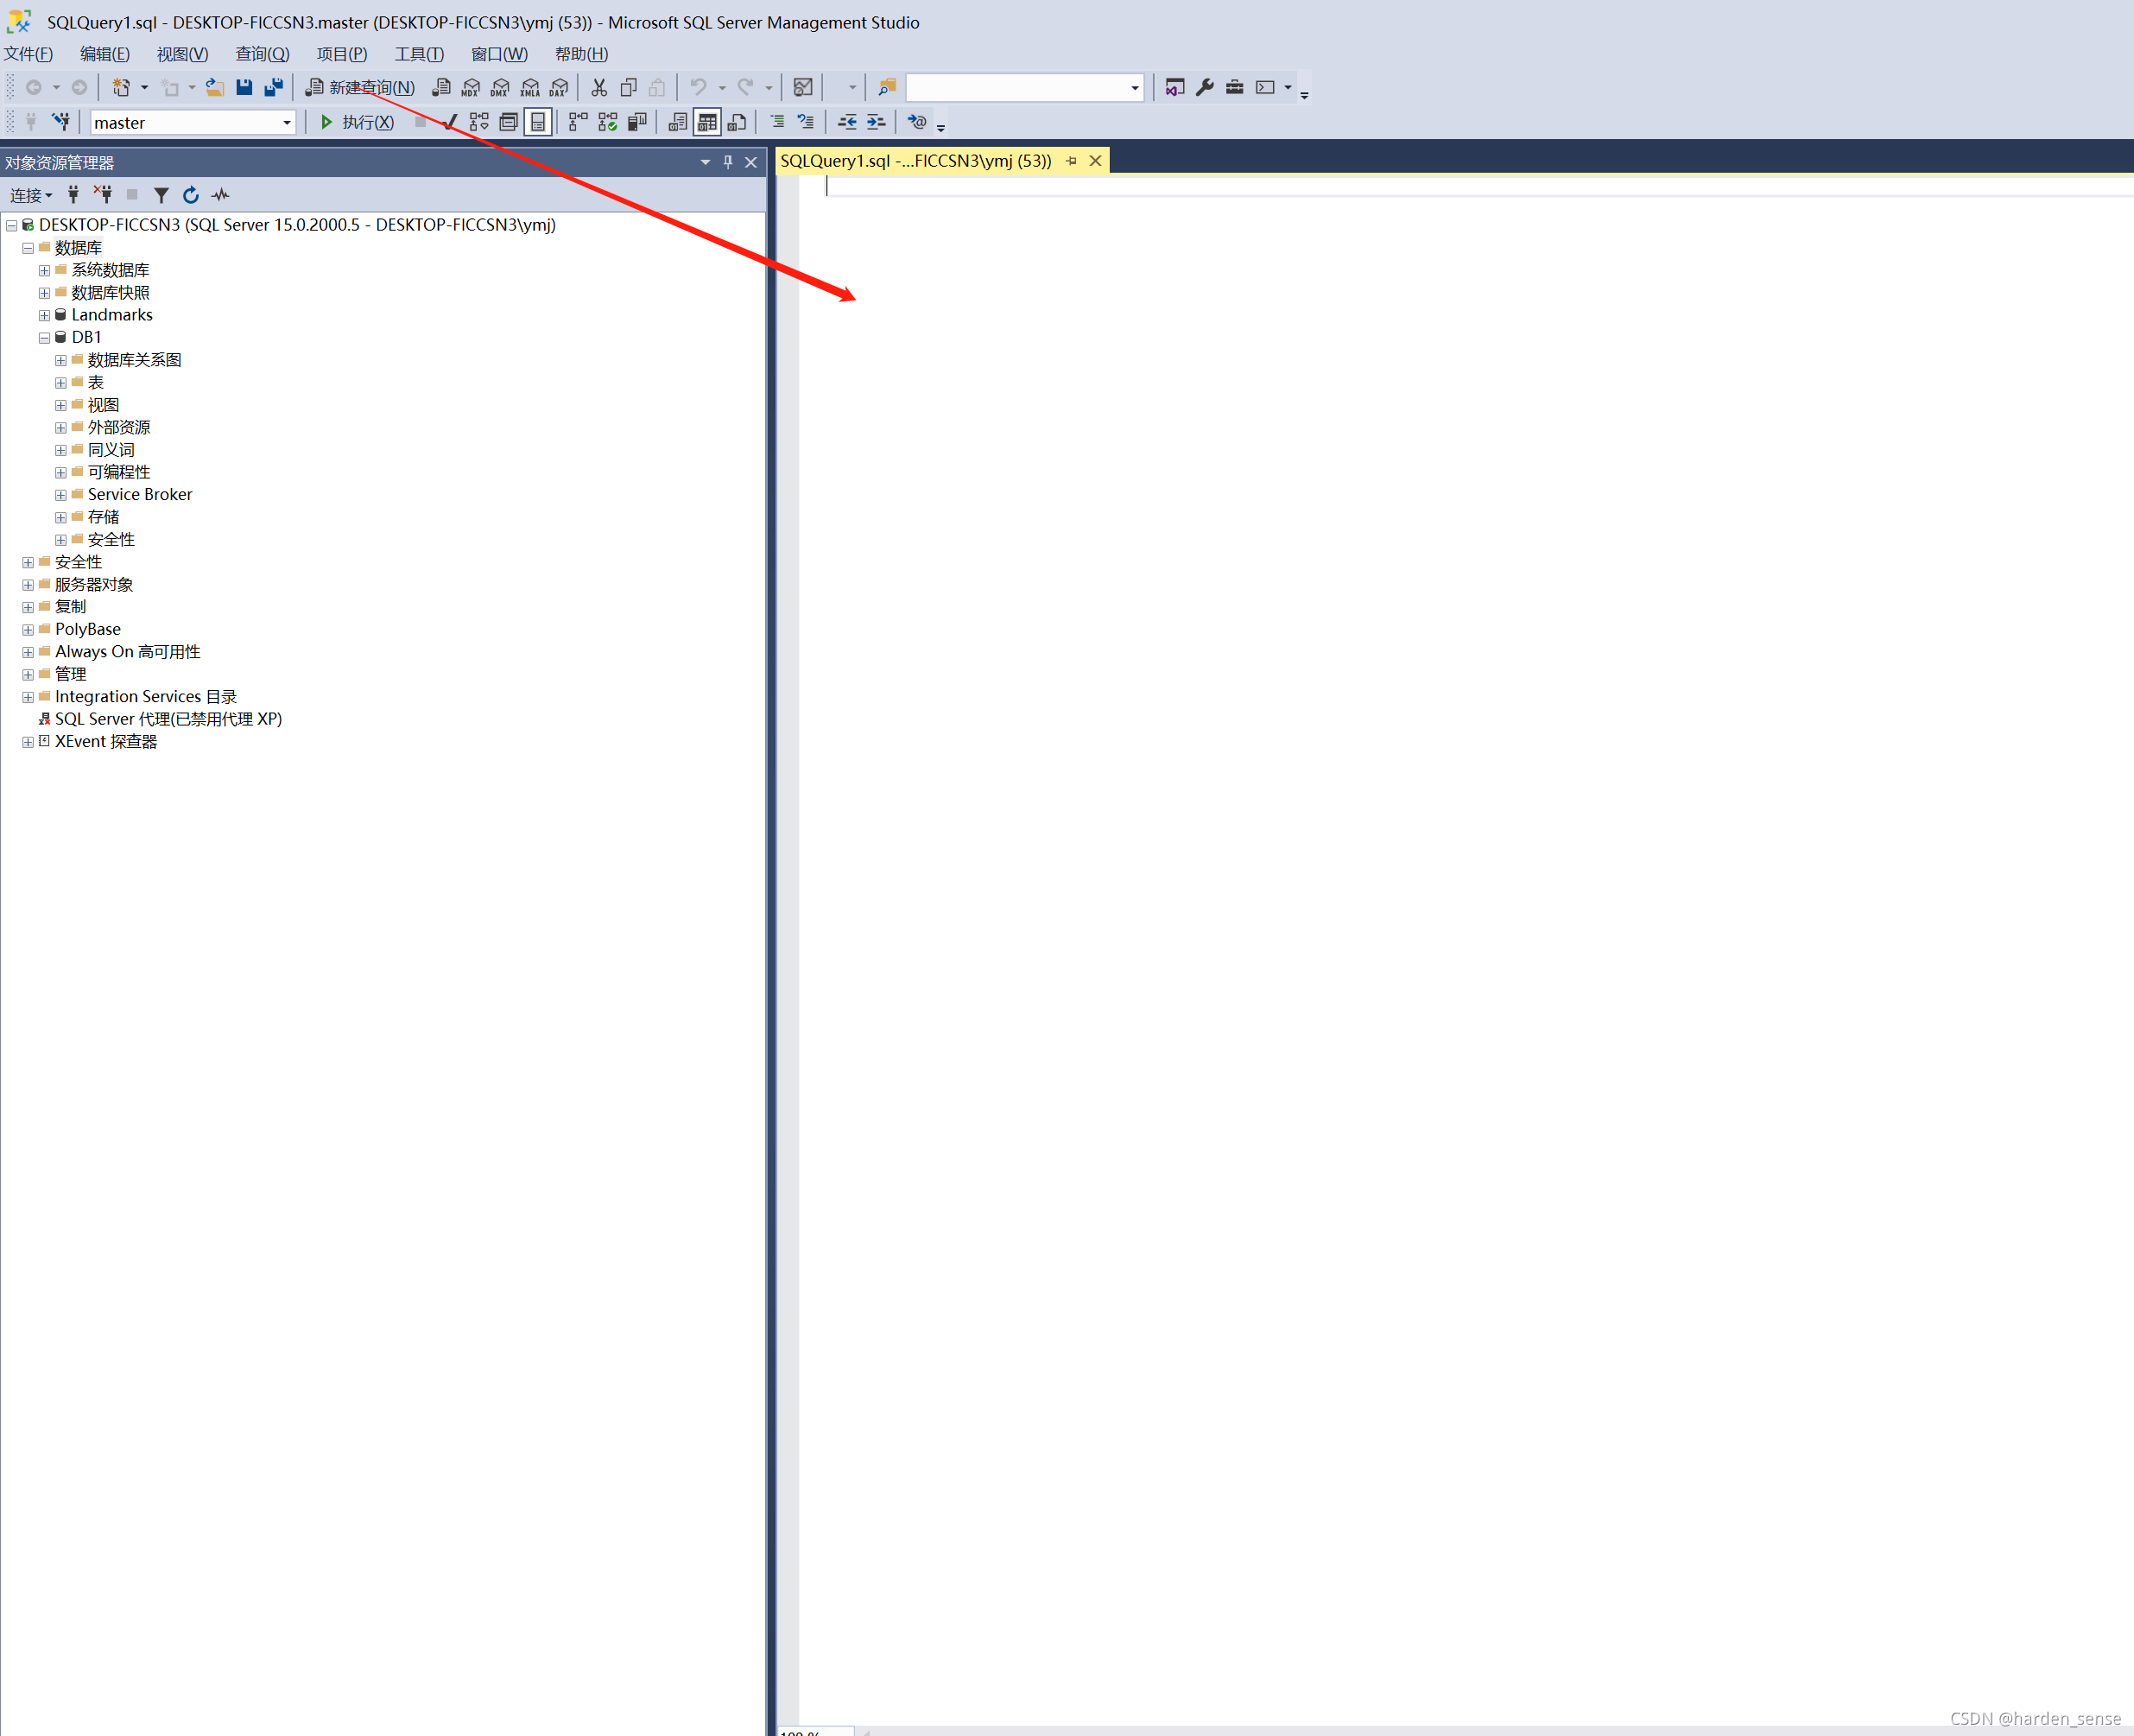Click the MDX query icon
2134x1736 pixels.
click(x=470, y=87)
